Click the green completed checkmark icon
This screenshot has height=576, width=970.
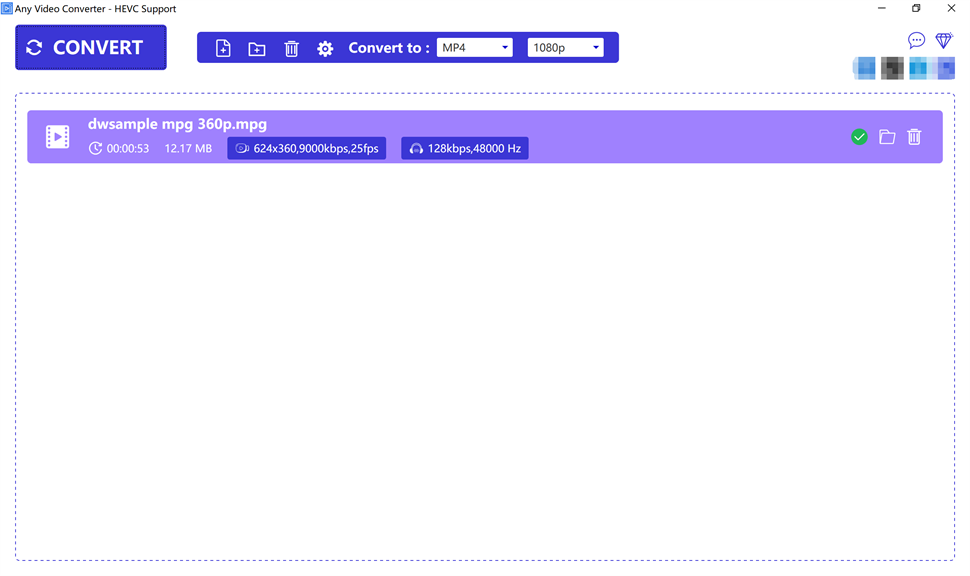click(859, 137)
